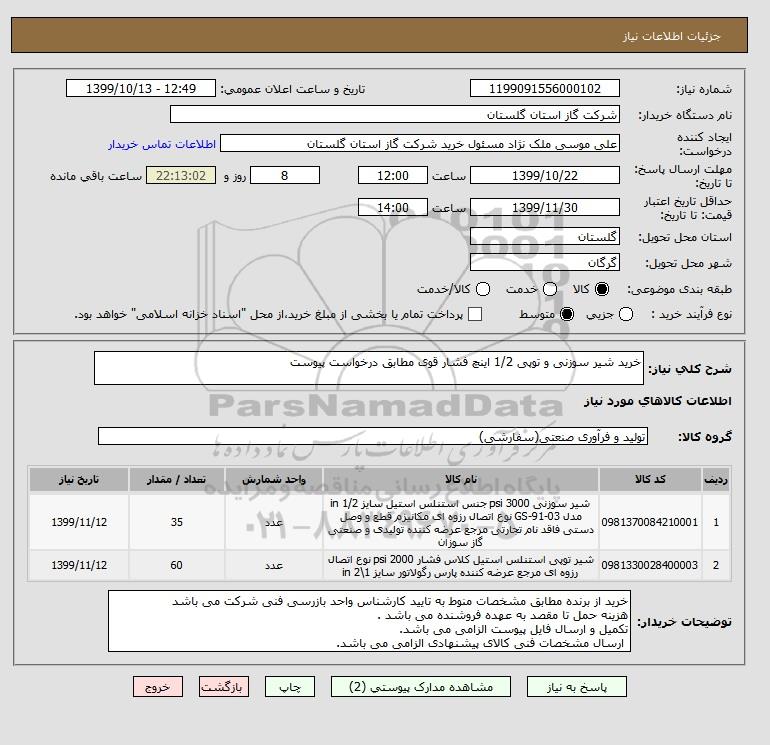The height and width of the screenshot is (745, 770).
Task: Click the نام کالا column header
Action: tap(461, 480)
